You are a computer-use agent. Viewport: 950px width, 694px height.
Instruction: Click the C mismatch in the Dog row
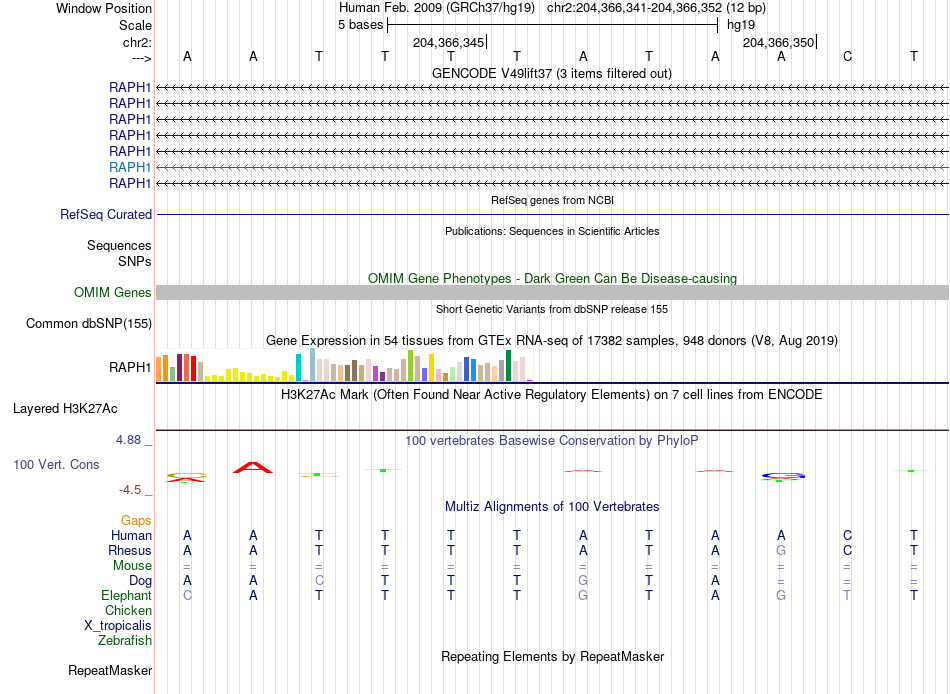click(319, 581)
